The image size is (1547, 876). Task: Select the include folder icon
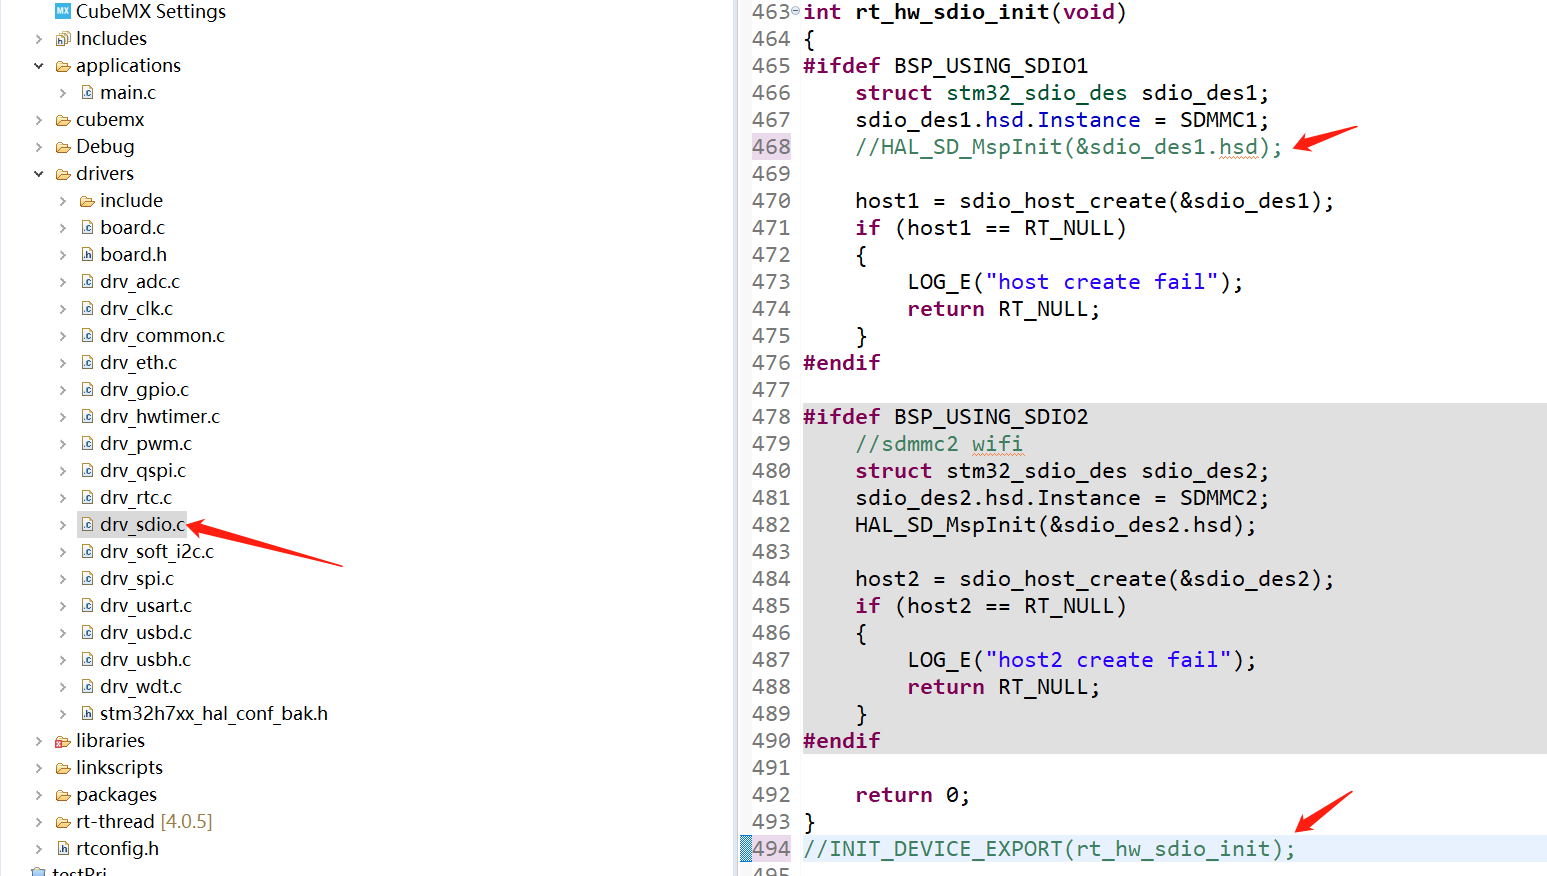(87, 201)
